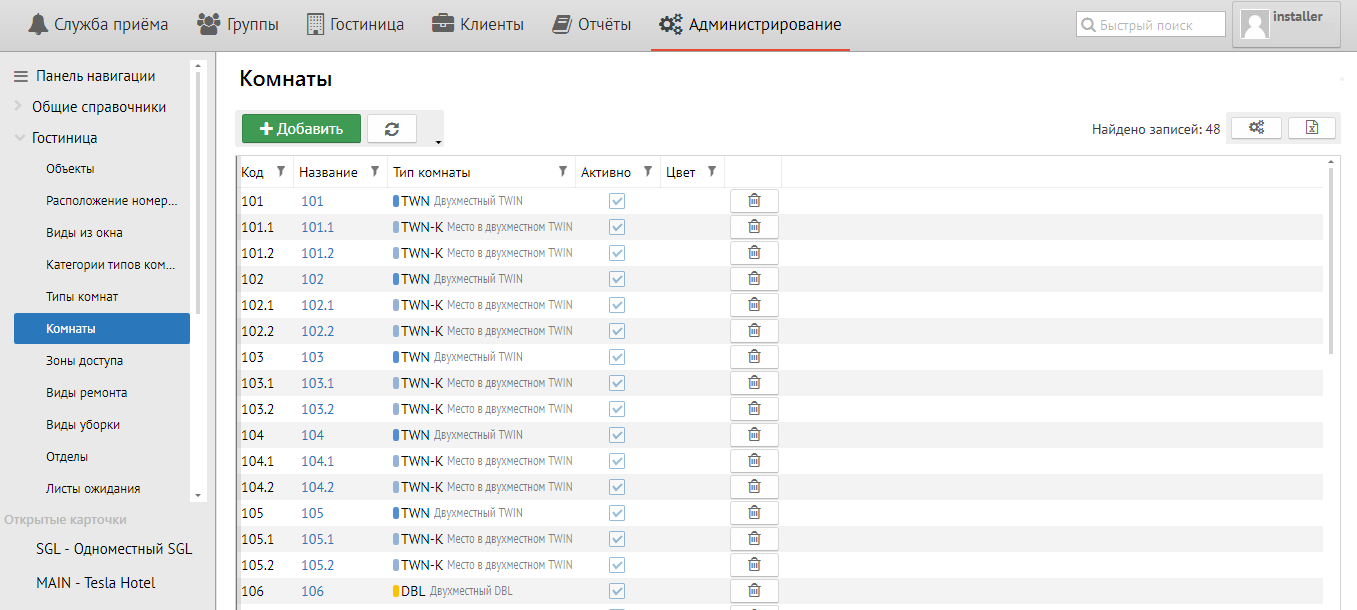Click sidebar scroll up arrow
The image size is (1357, 610).
pos(198,65)
